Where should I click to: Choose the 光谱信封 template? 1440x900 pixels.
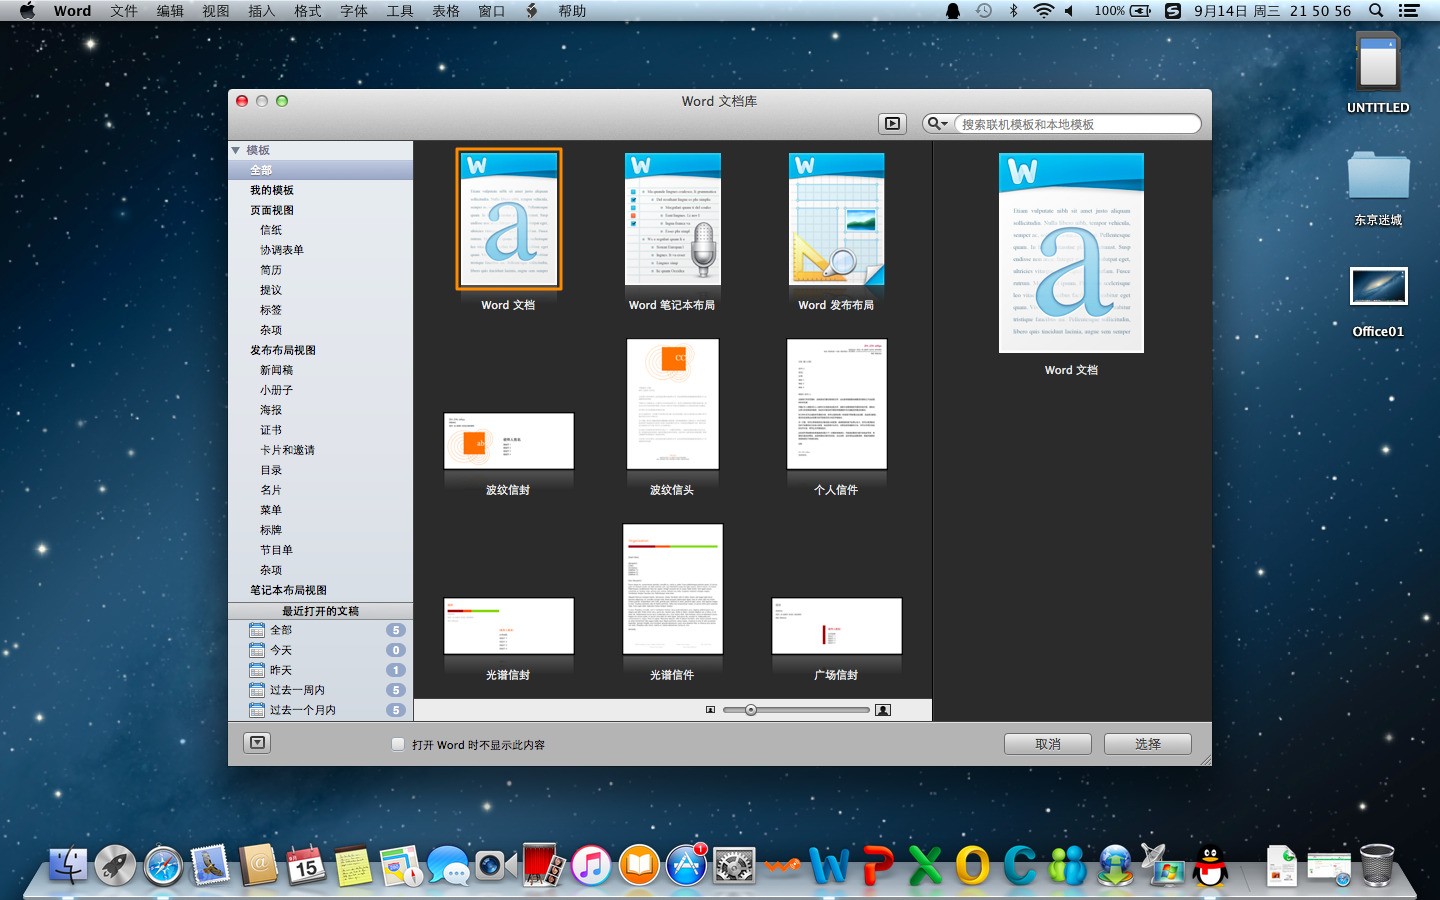[509, 626]
